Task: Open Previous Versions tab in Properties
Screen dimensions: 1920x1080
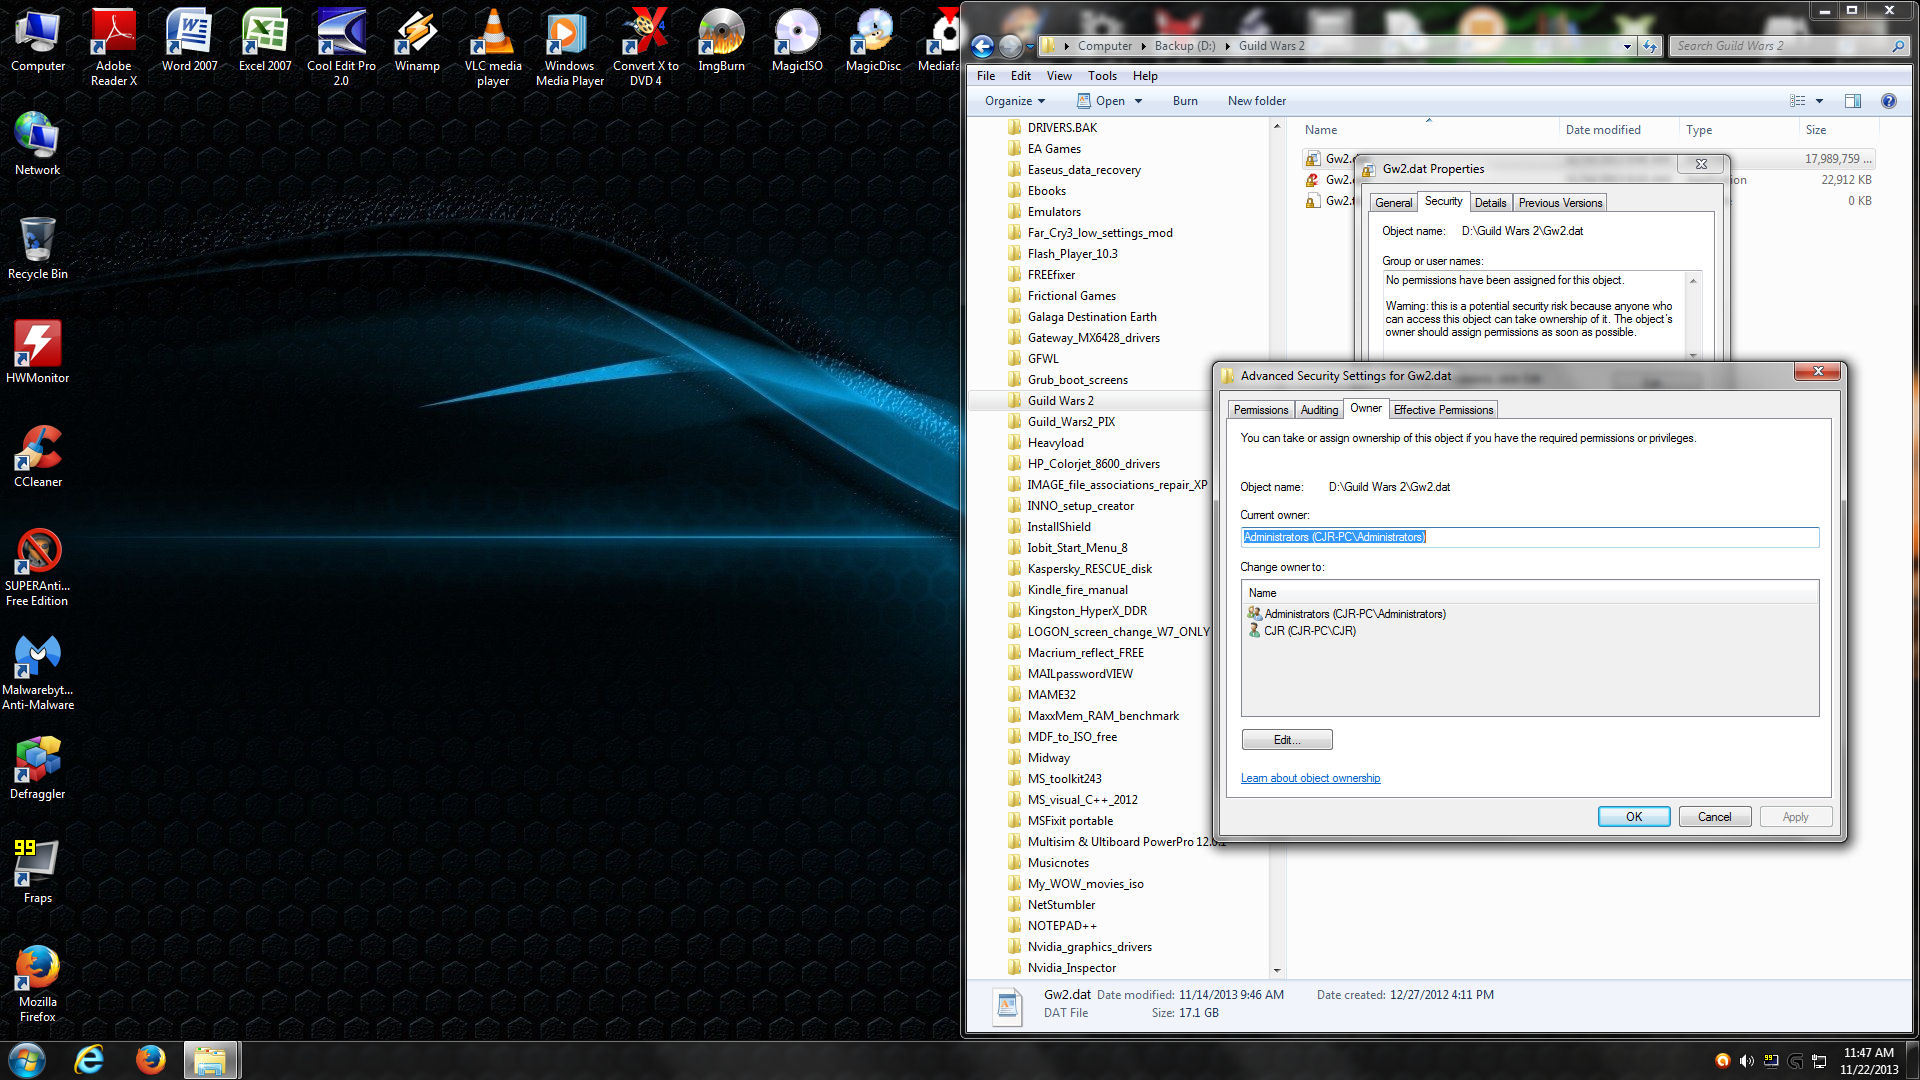Action: [1559, 203]
